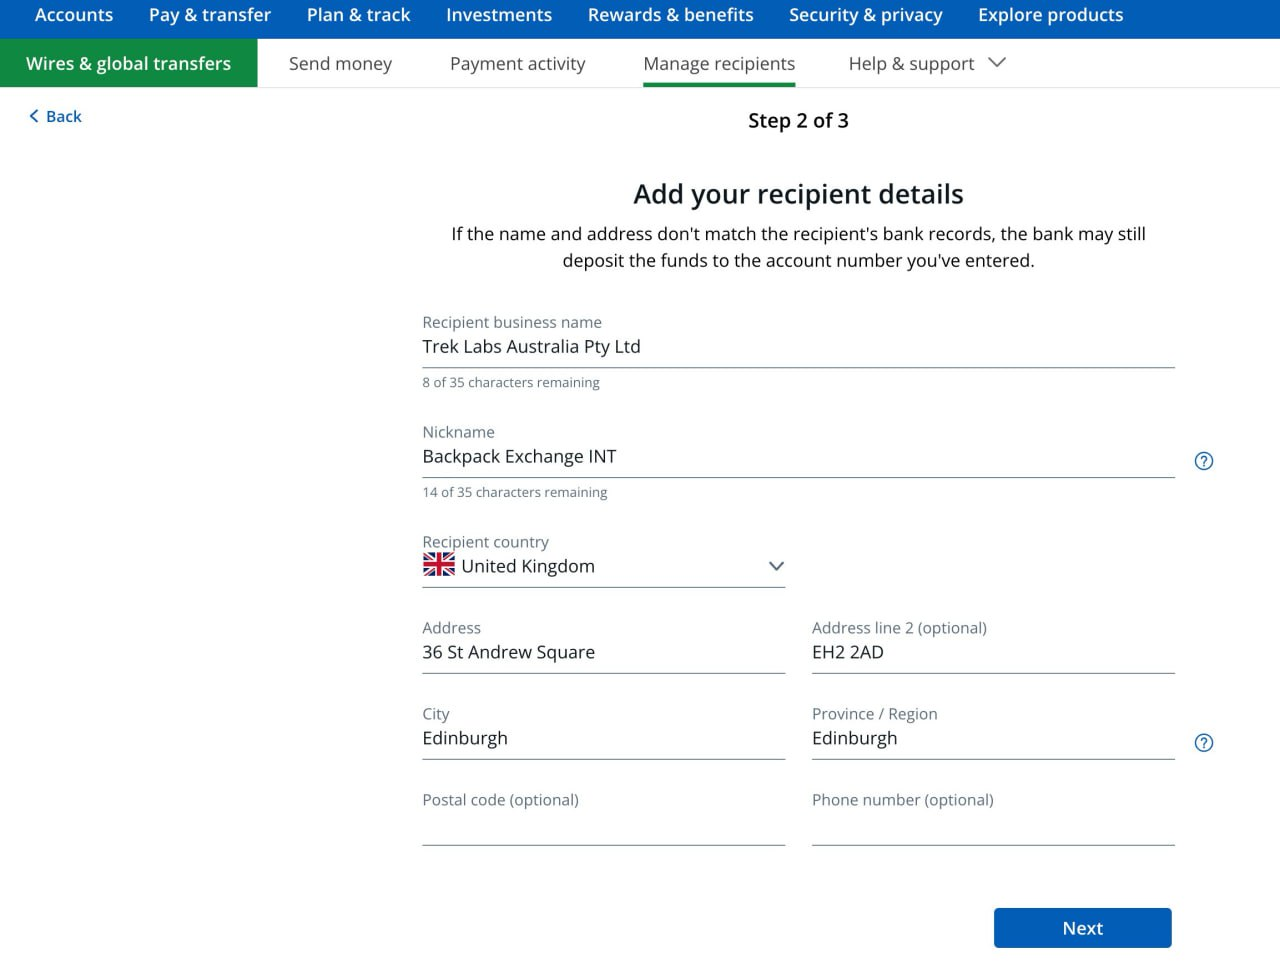Image resolution: width=1280 pixels, height=964 pixels.
Task: Open Security & privacy menu
Action: pos(865,15)
